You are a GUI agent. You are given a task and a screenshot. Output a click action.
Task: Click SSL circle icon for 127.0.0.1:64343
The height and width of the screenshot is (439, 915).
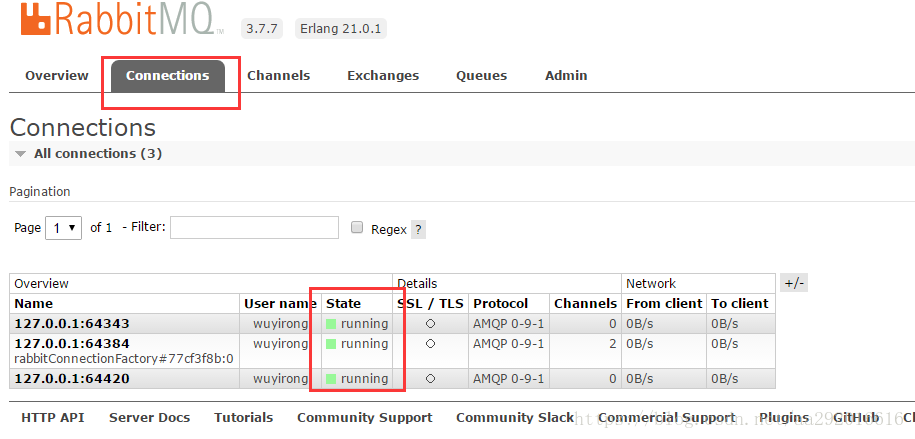pos(431,324)
